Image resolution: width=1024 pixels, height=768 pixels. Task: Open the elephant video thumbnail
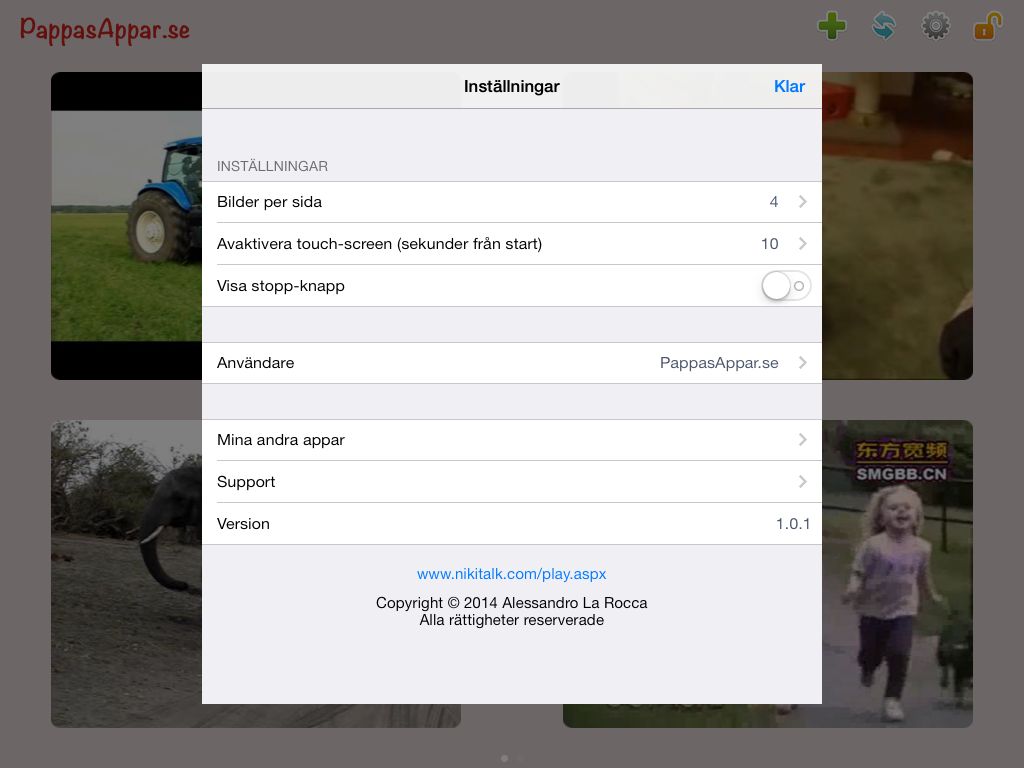(127, 573)
